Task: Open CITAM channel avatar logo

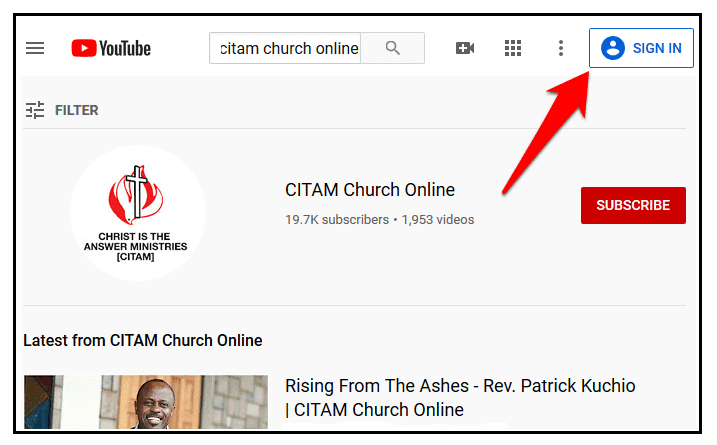Action: pyautogui.click(x=138, y=213)
